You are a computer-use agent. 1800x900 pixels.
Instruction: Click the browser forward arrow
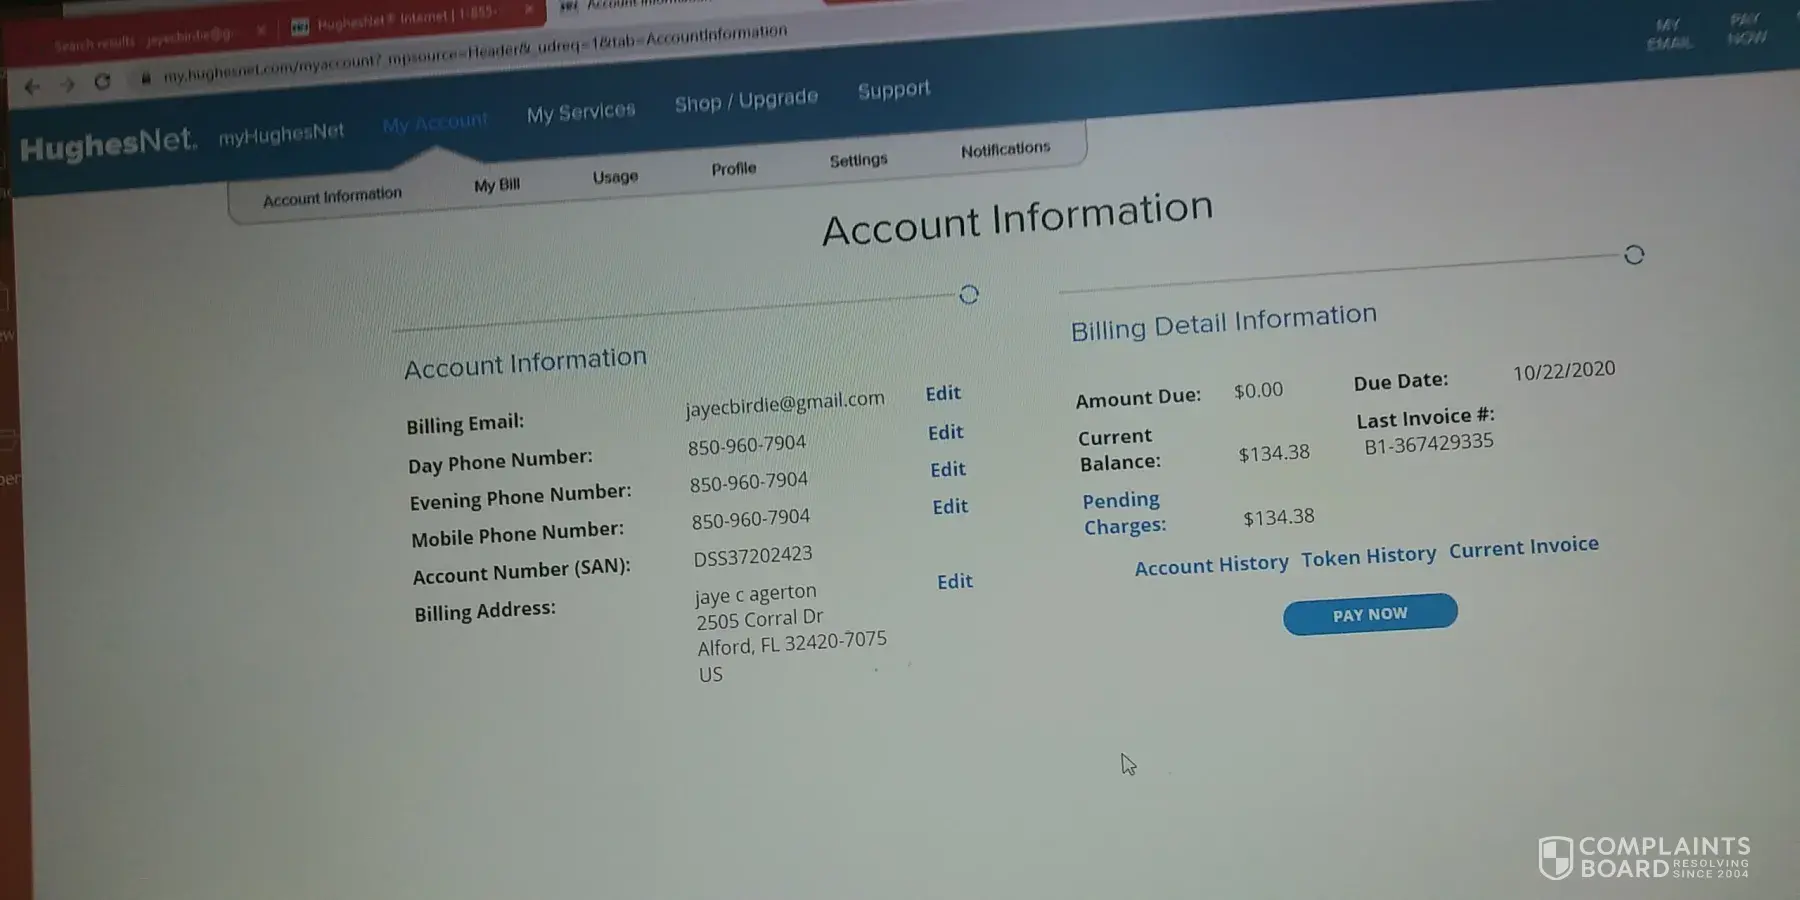pyautogui.click(x=68, y=85)
